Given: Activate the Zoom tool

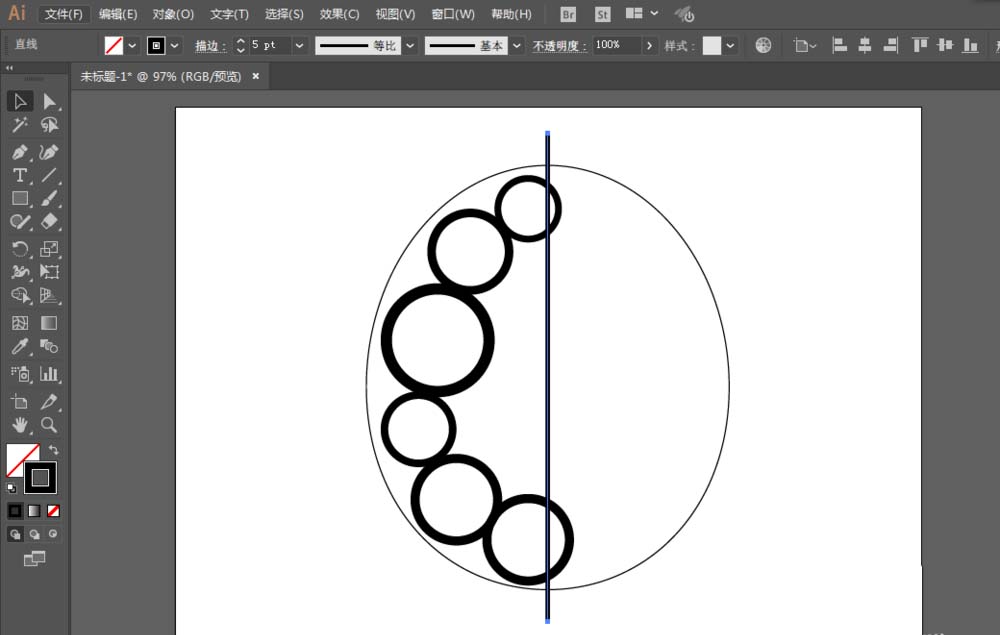Looking at the screenshot, I should [x=50, y=425].
